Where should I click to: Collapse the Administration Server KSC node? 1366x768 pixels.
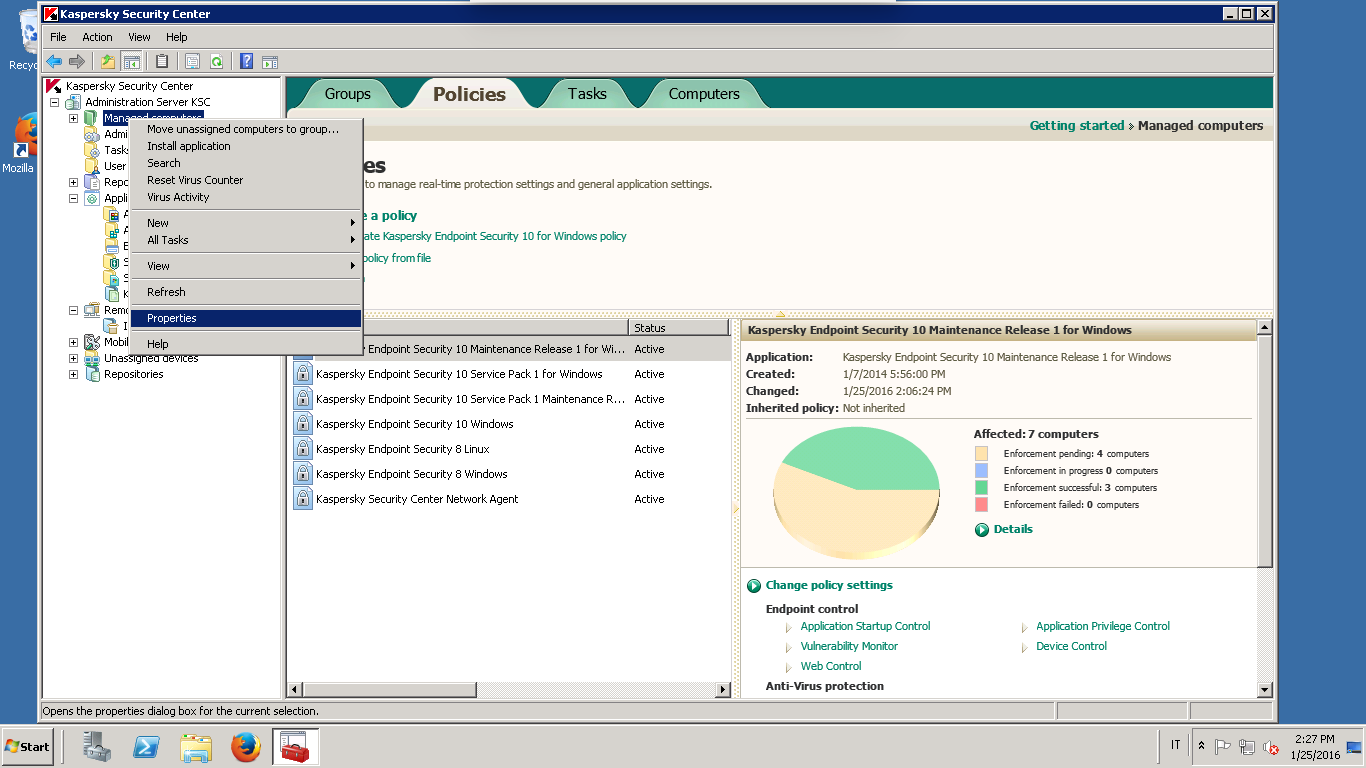tap(54, 102)
